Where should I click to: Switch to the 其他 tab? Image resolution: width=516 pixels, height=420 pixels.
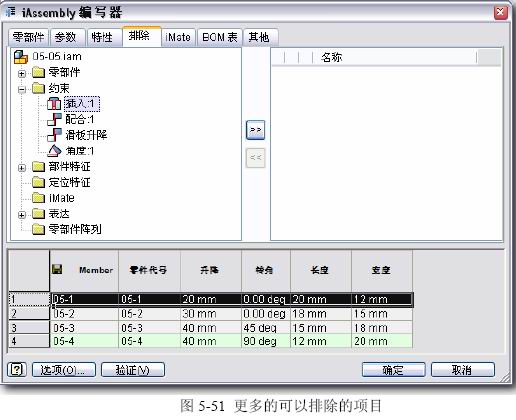[260, 37]
